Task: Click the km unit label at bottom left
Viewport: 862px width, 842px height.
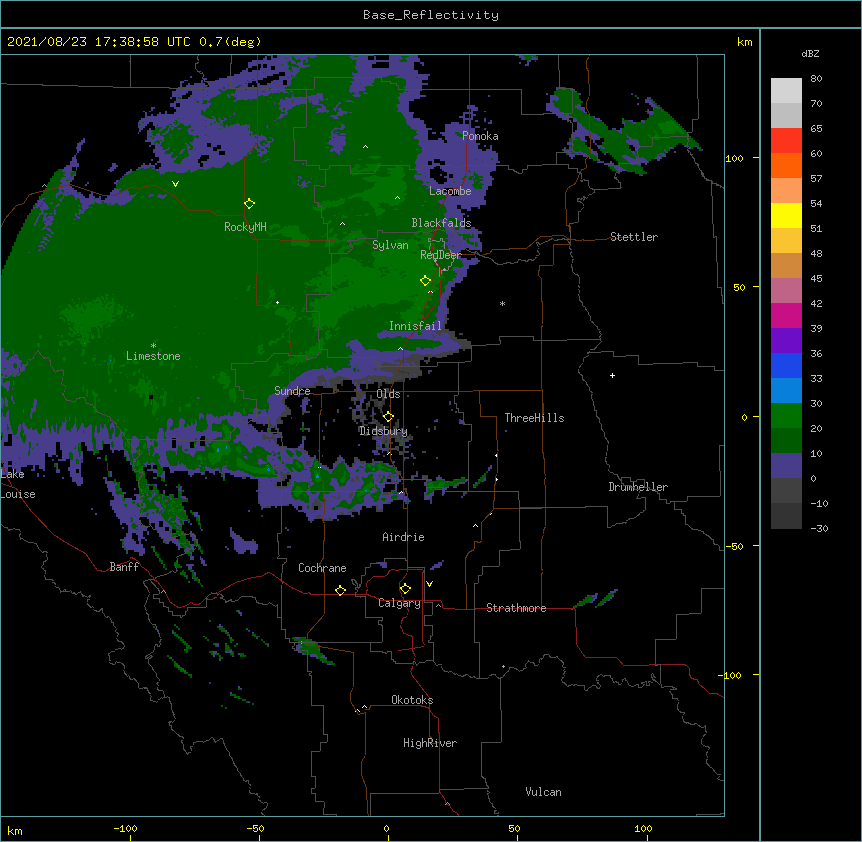Action: tap(14, 831)
